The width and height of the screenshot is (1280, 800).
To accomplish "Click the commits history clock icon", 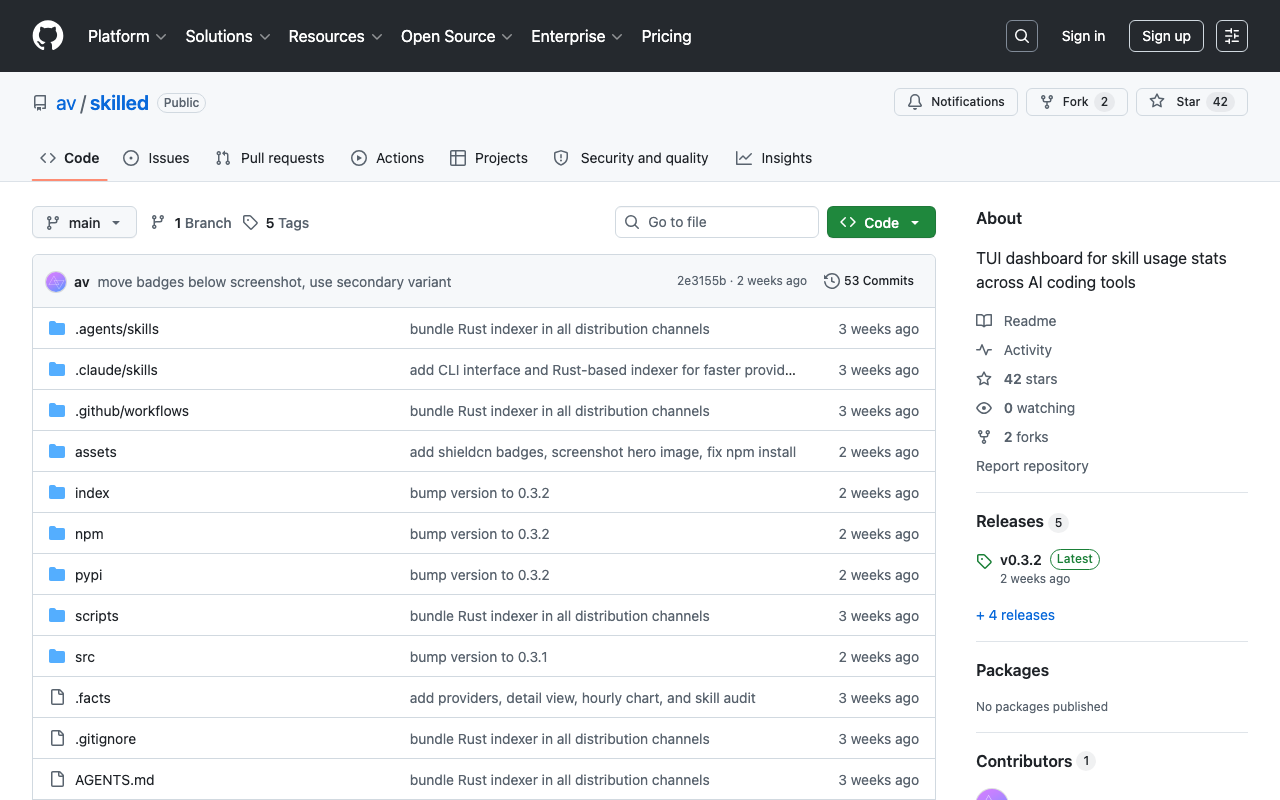I will click(831, 281).
